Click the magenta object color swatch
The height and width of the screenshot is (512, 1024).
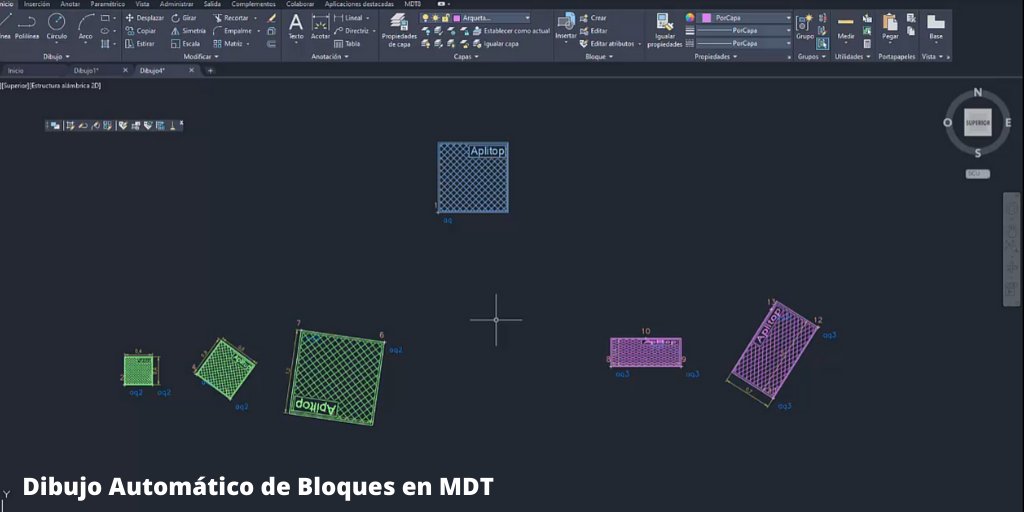coord(706,18)
